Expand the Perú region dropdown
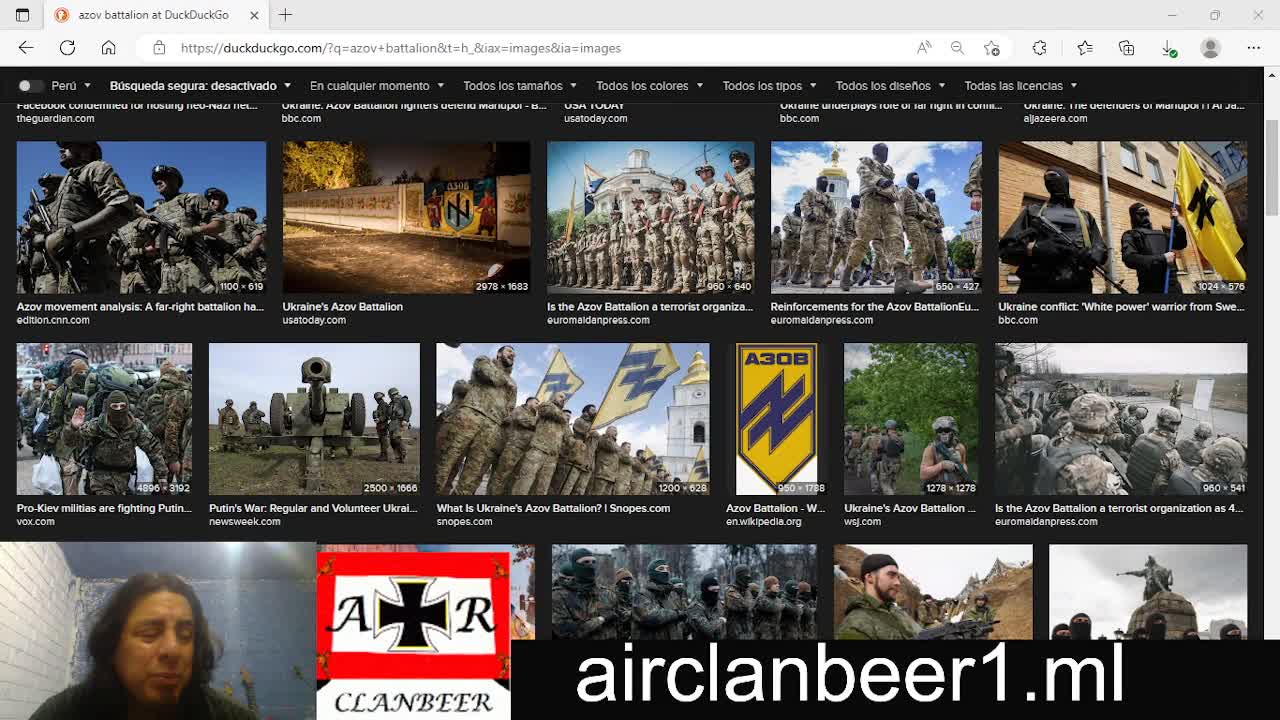 [x=71, y=86]
